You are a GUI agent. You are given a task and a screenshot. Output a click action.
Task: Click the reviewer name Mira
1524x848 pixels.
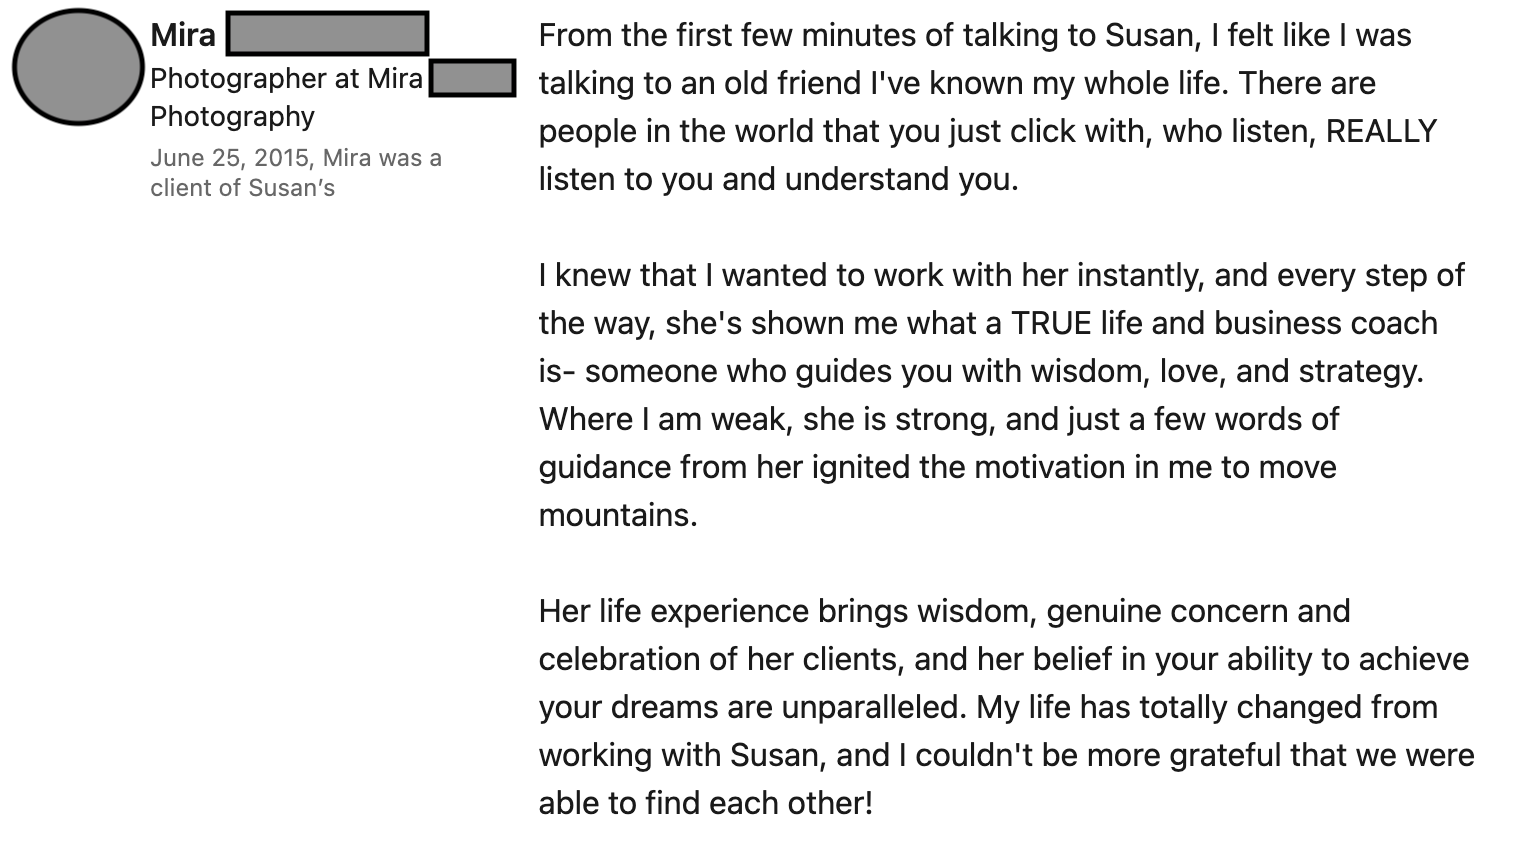(x=183, y=35)
